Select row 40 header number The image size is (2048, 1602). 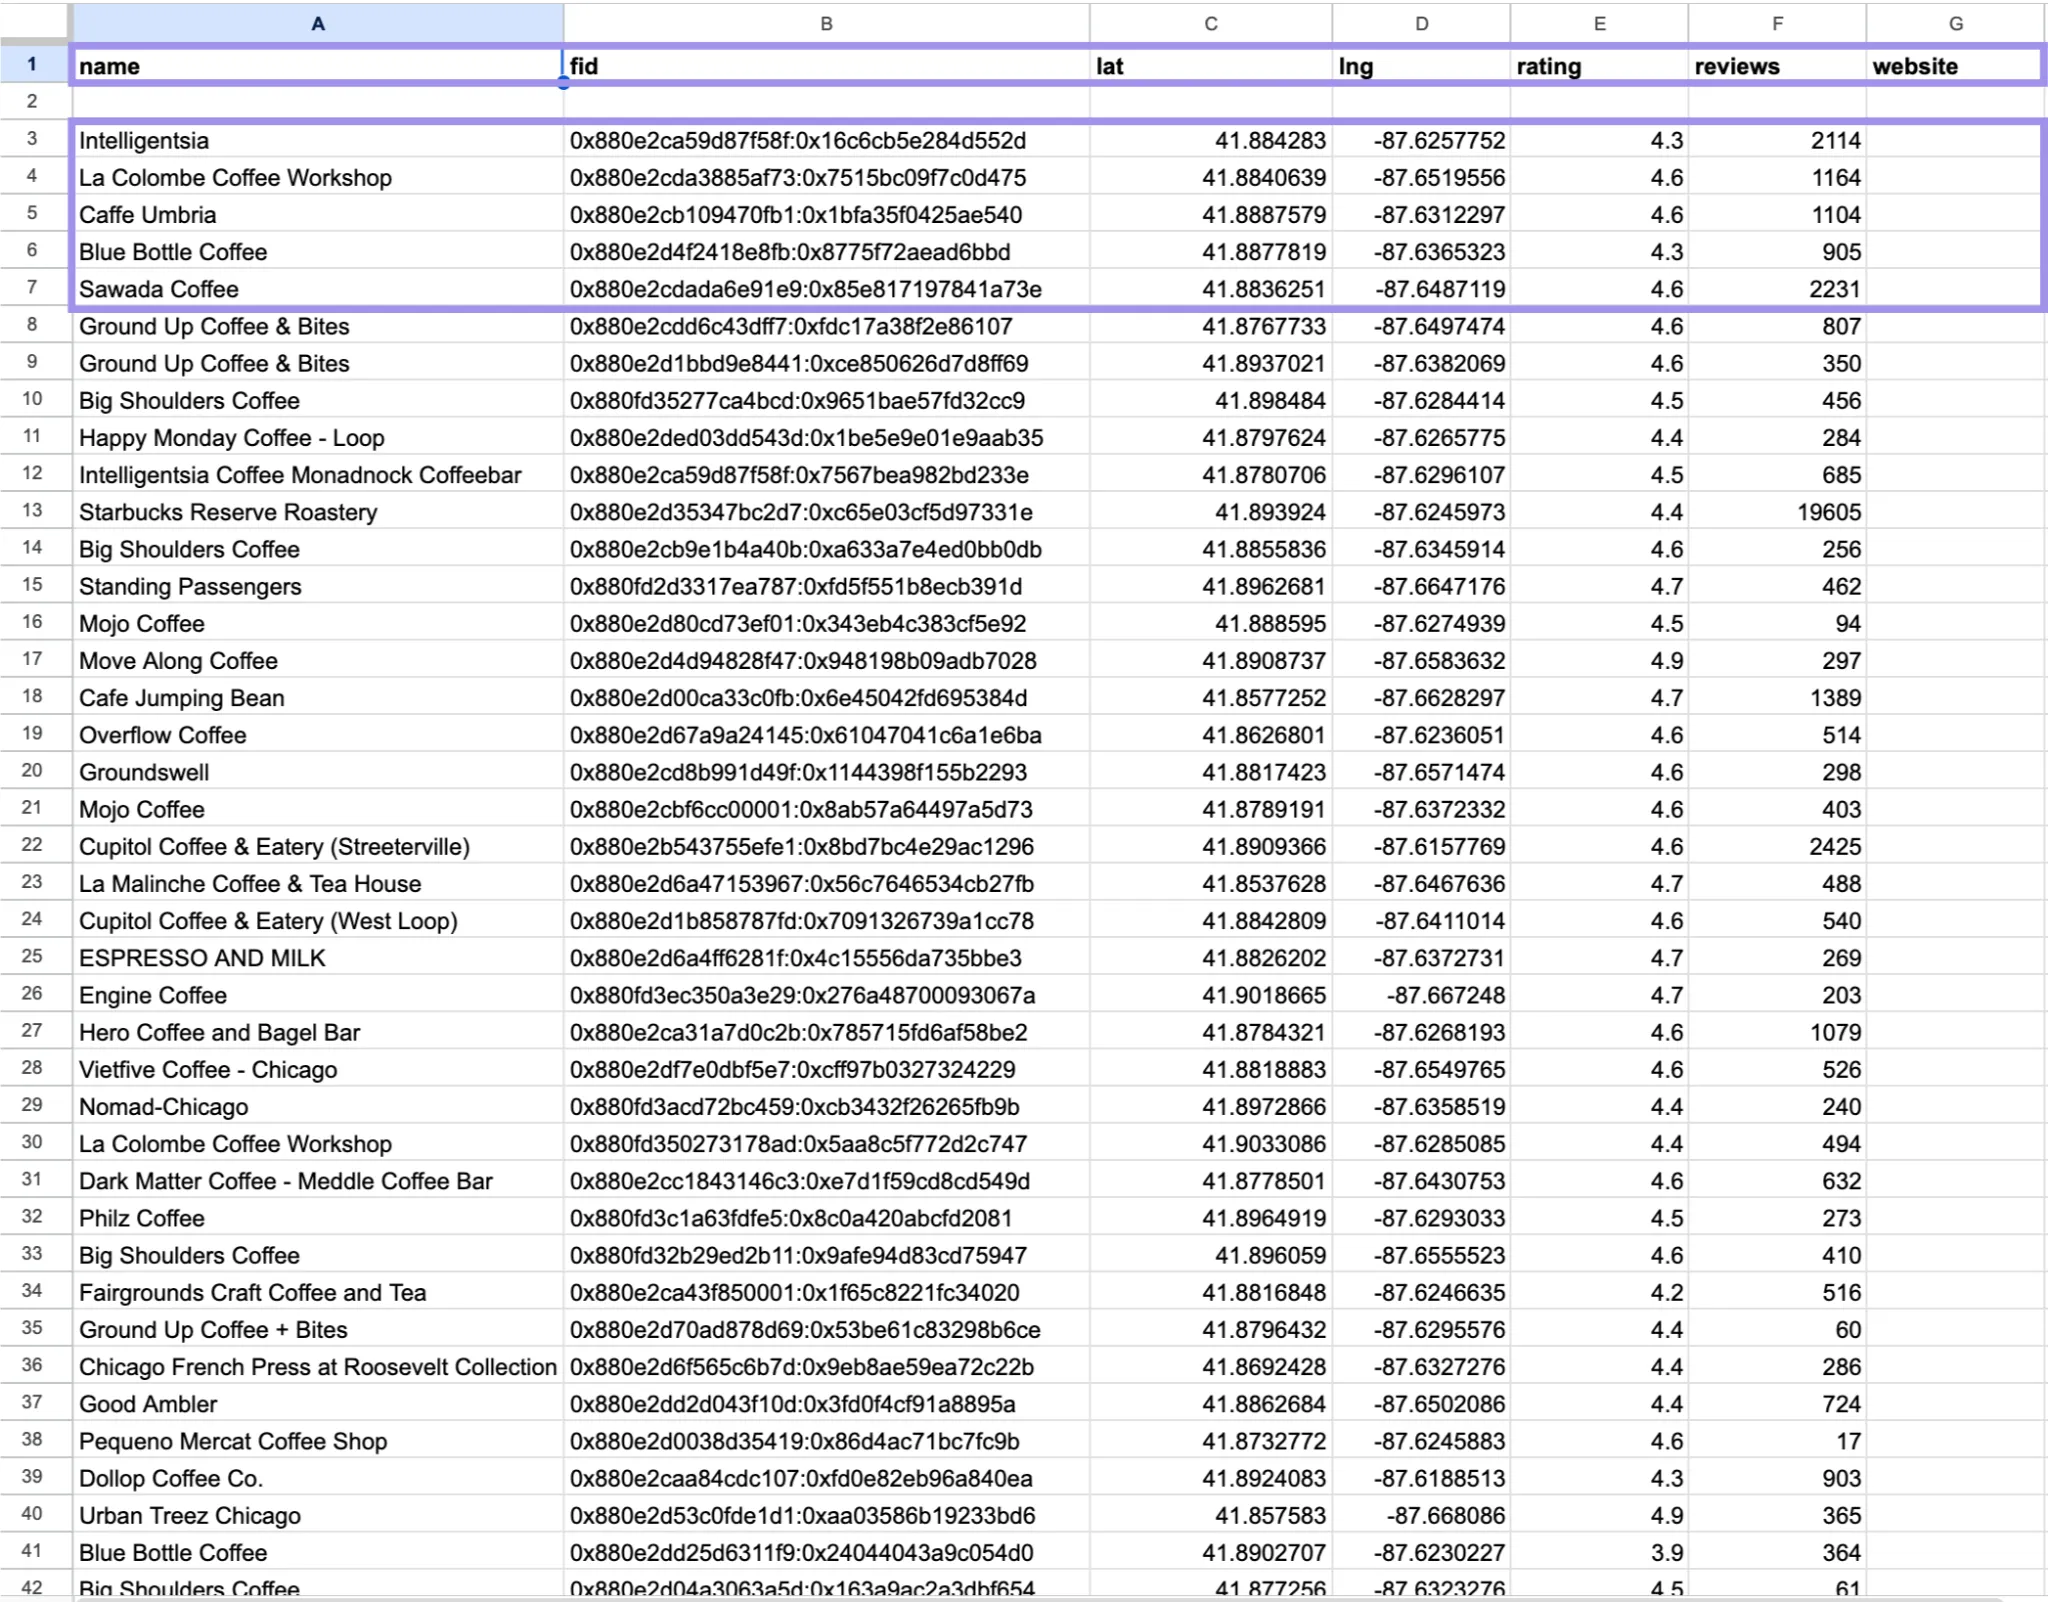pos(33,1514)
